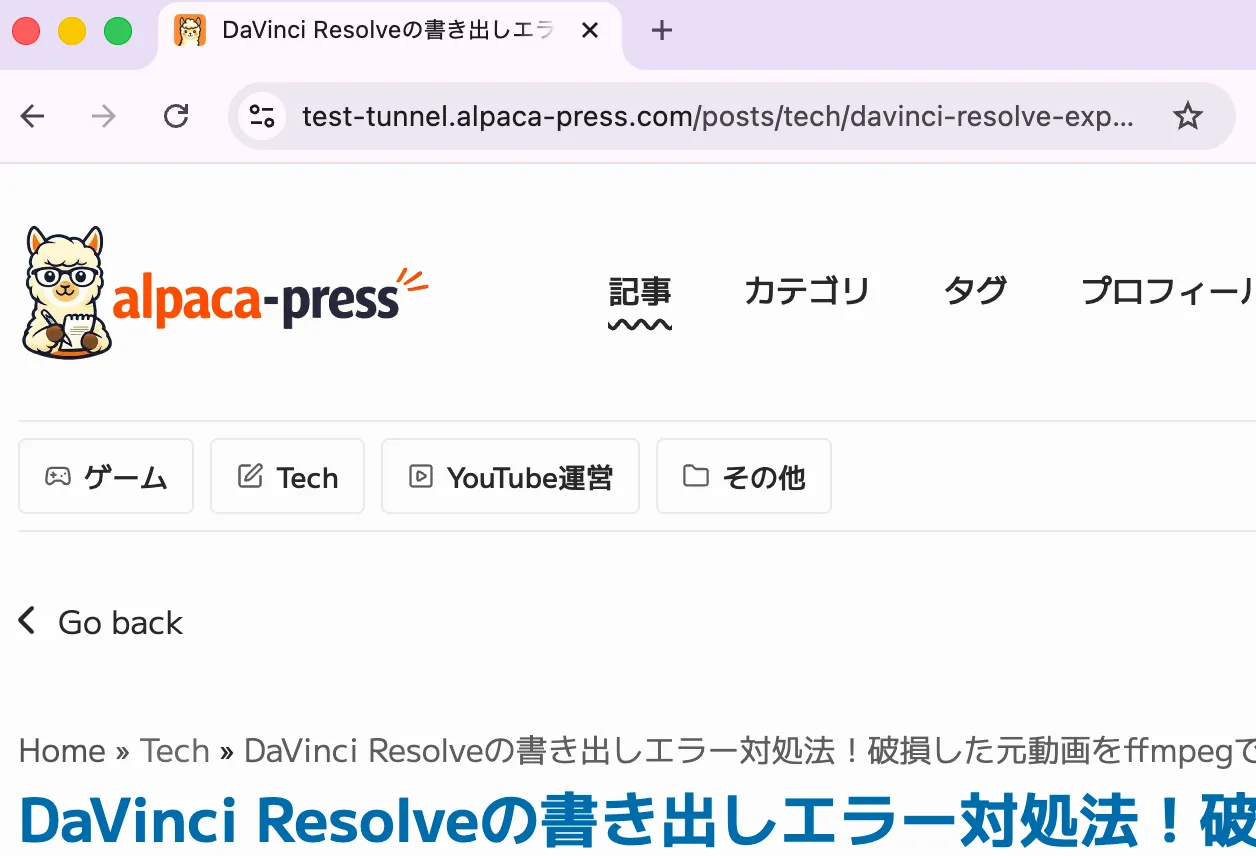
Task: Open the Tech category button
Action: point(287,476)
